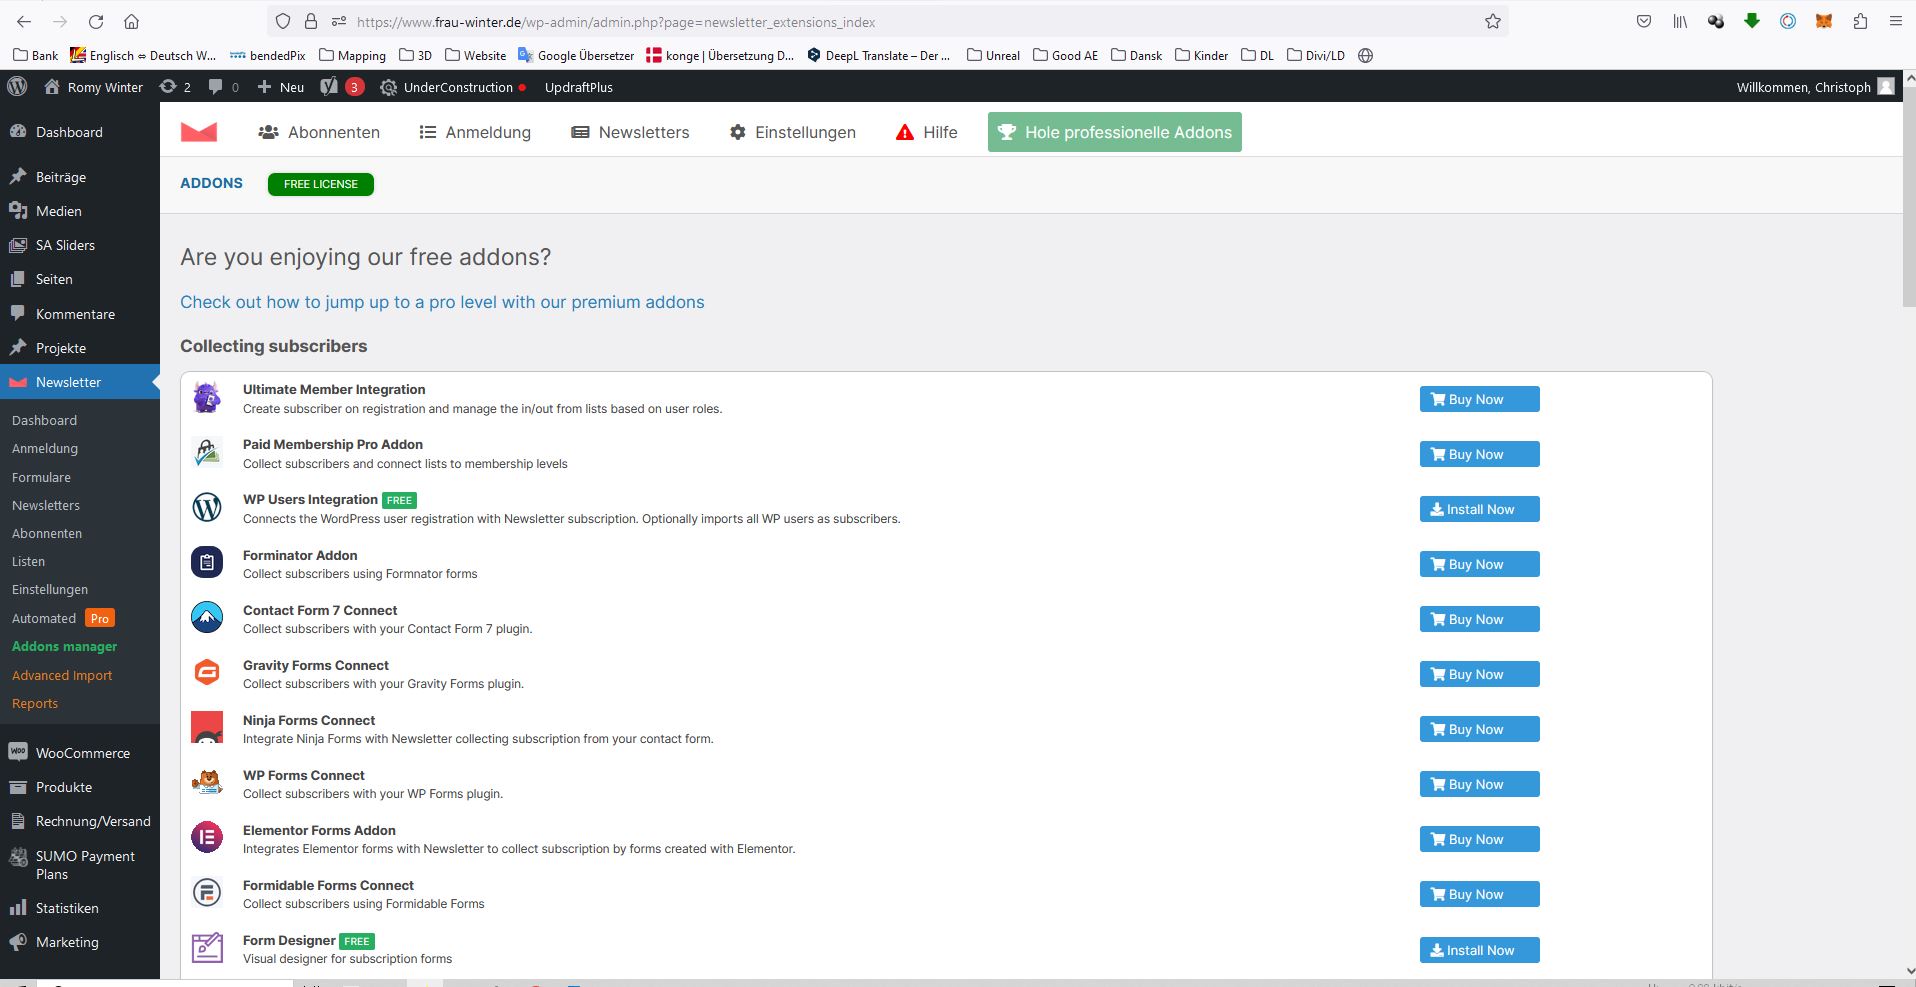Click the Form Designer icon
This screenshot has width=1916, height=987.
tap(207, 948)
